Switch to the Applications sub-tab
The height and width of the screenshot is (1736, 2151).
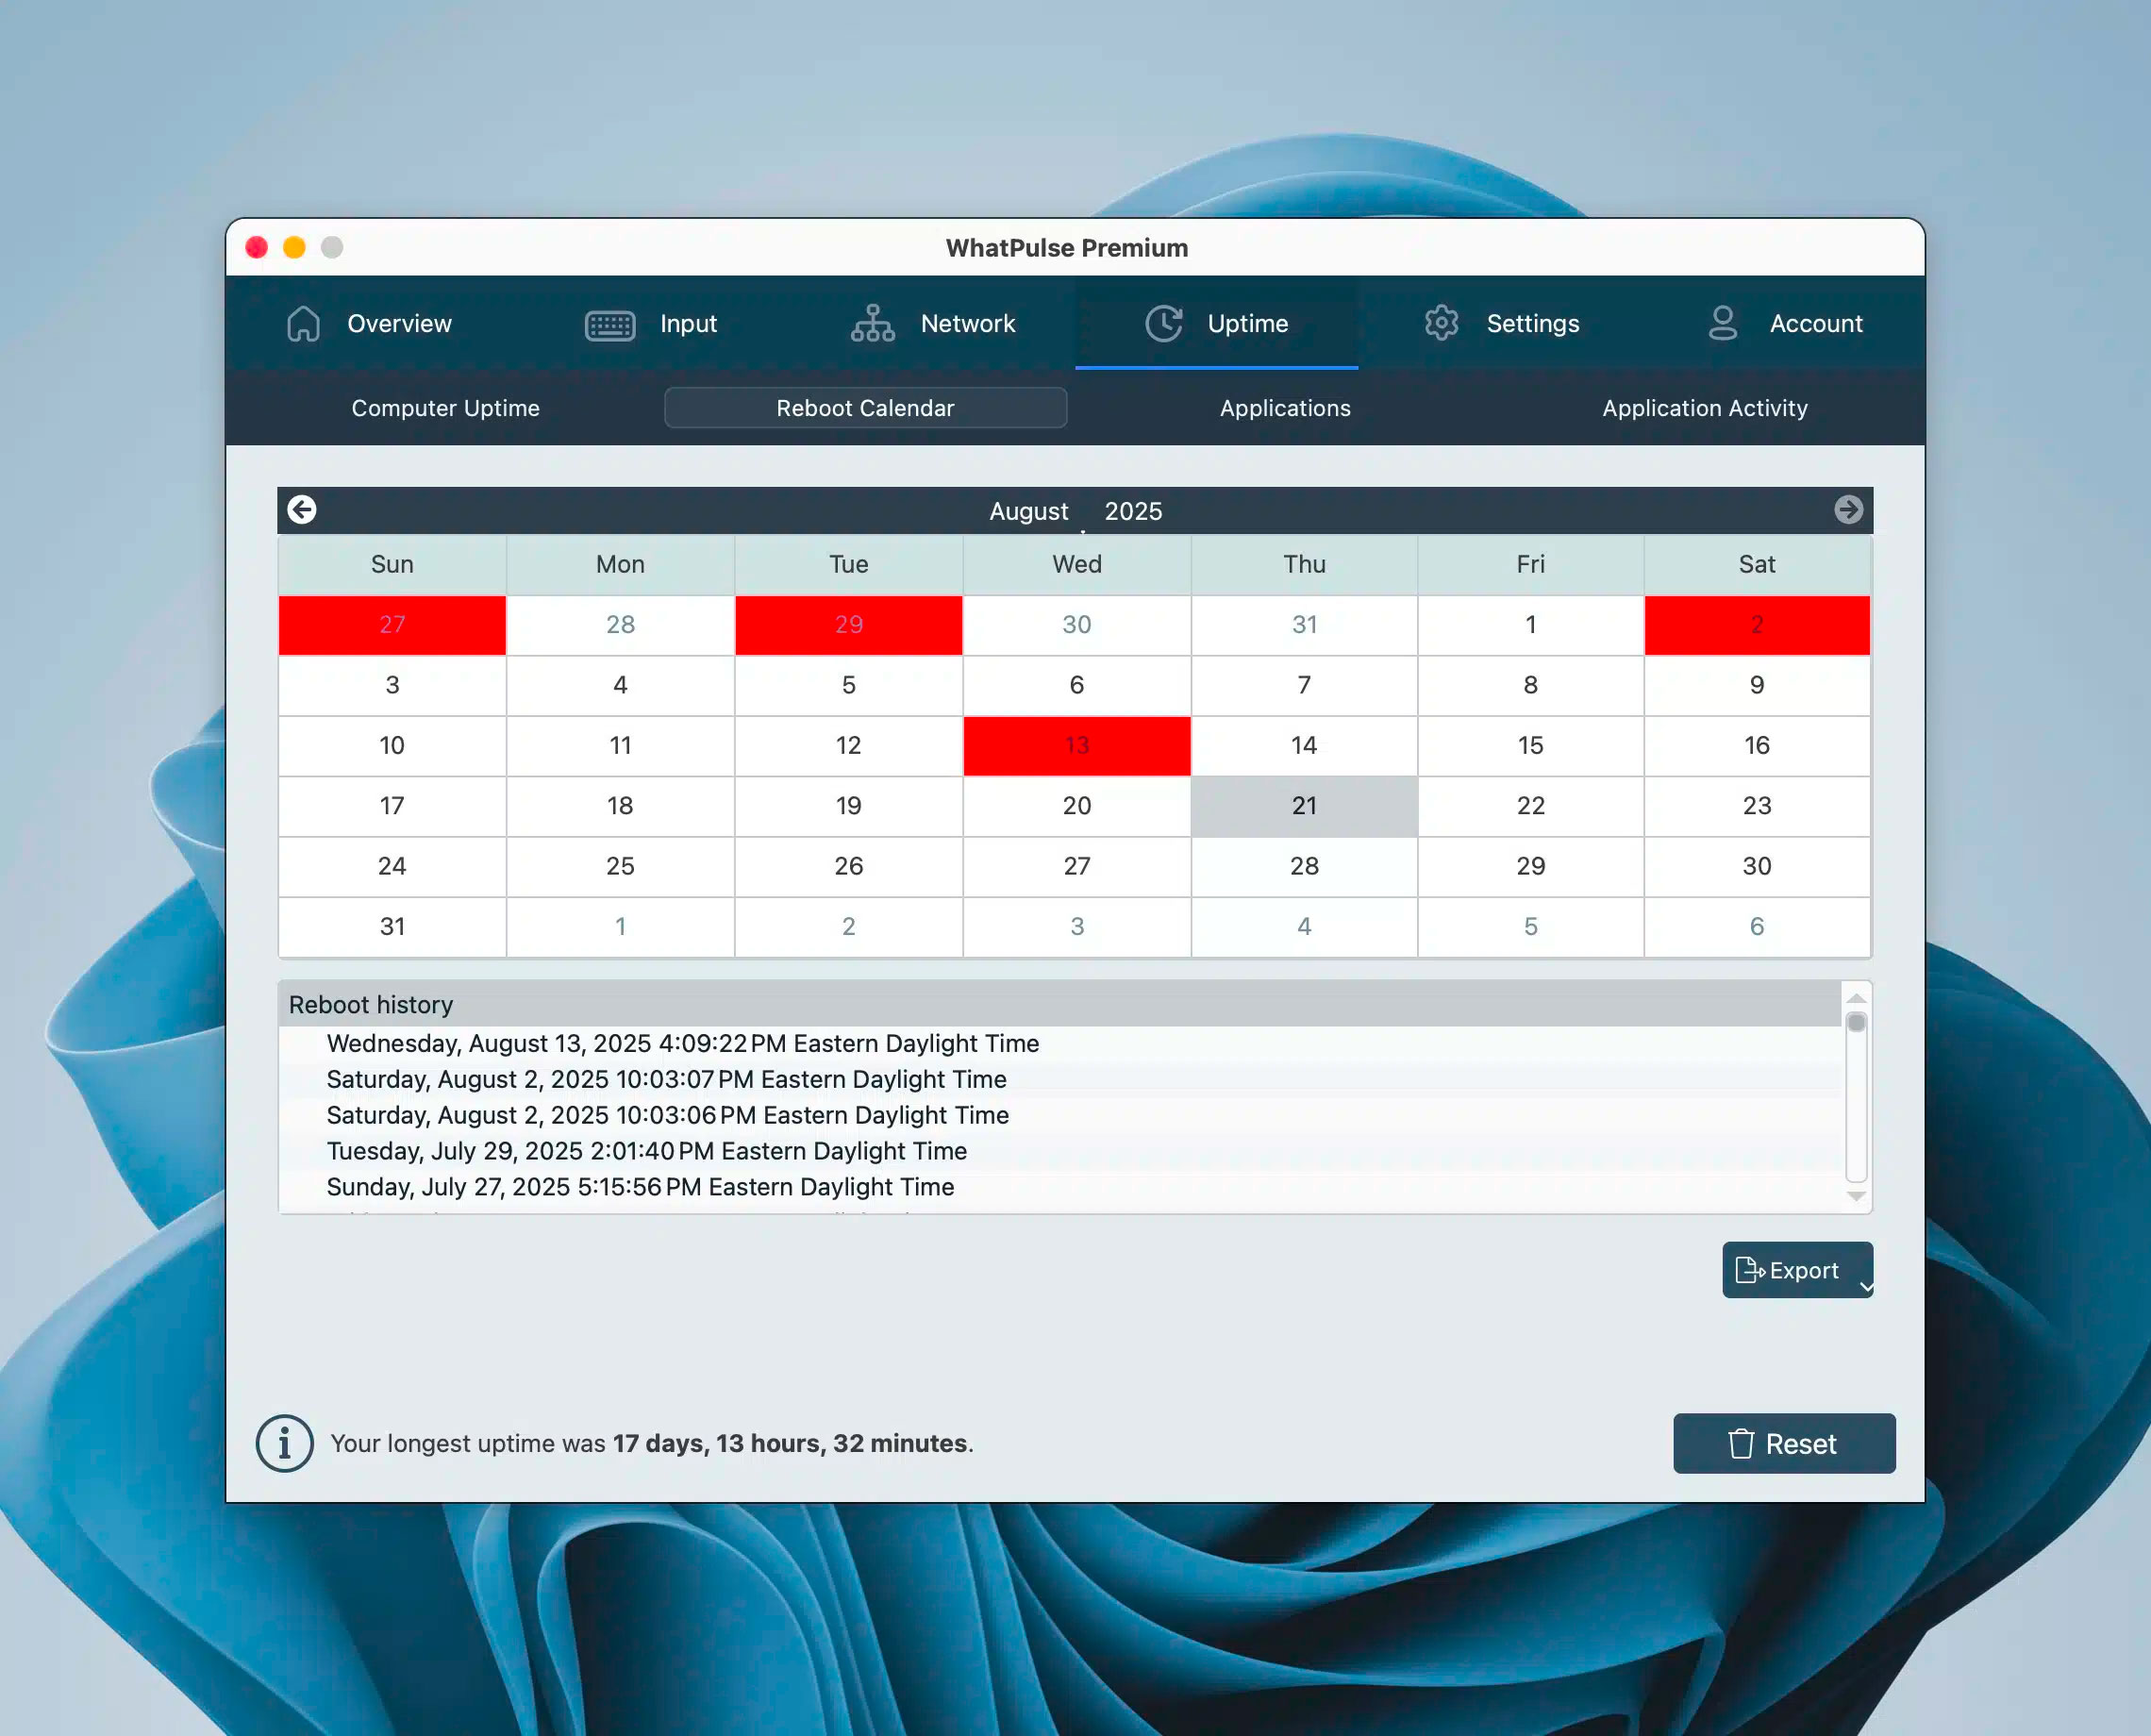click(1284, 408)
